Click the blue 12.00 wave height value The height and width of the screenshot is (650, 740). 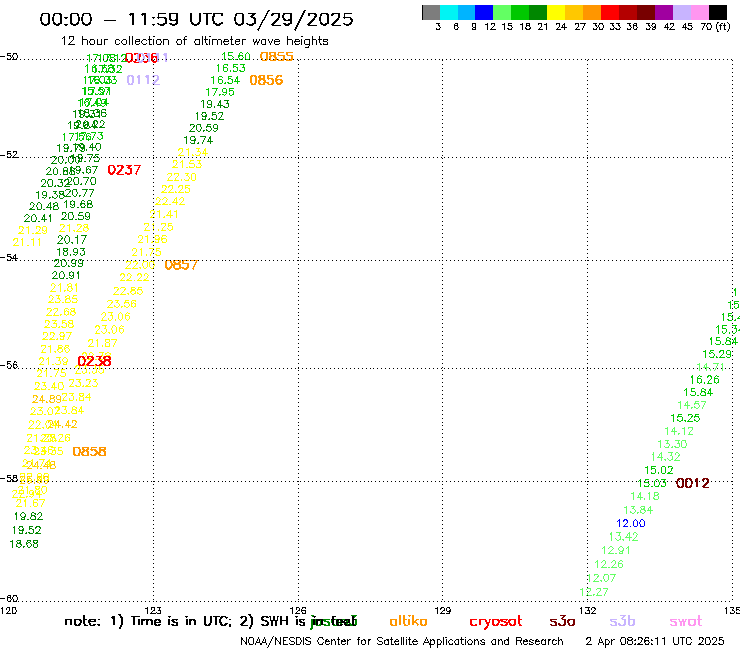coord(631,523)
